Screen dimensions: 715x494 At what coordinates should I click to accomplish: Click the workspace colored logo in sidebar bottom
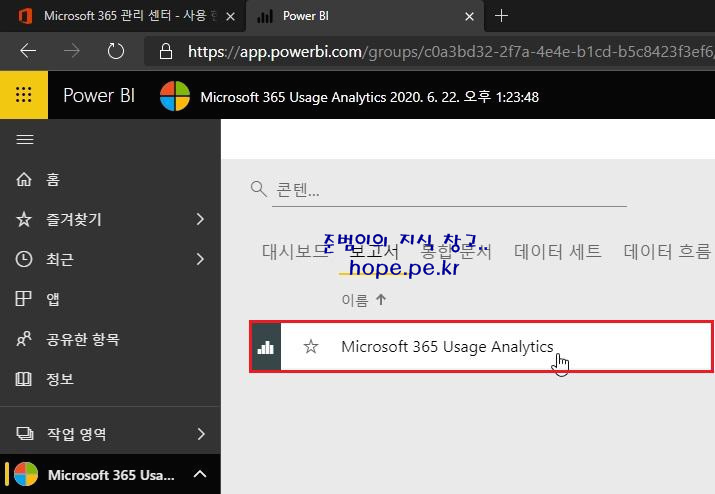[x=26, y=474]
